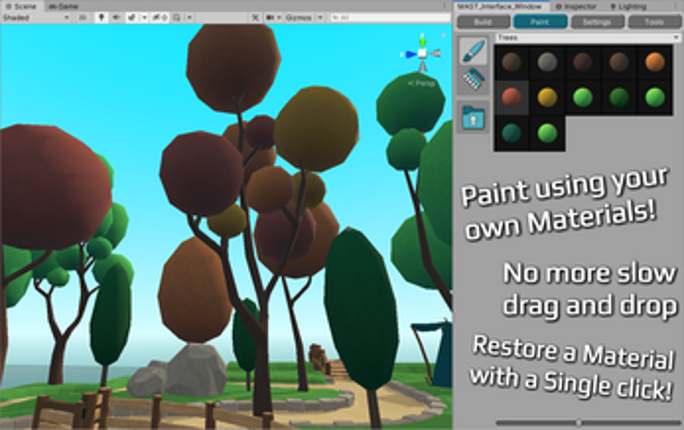
Task: Toggle scene audio icon in toolbar
Action: pyautogui.click(x=116, y=17)
